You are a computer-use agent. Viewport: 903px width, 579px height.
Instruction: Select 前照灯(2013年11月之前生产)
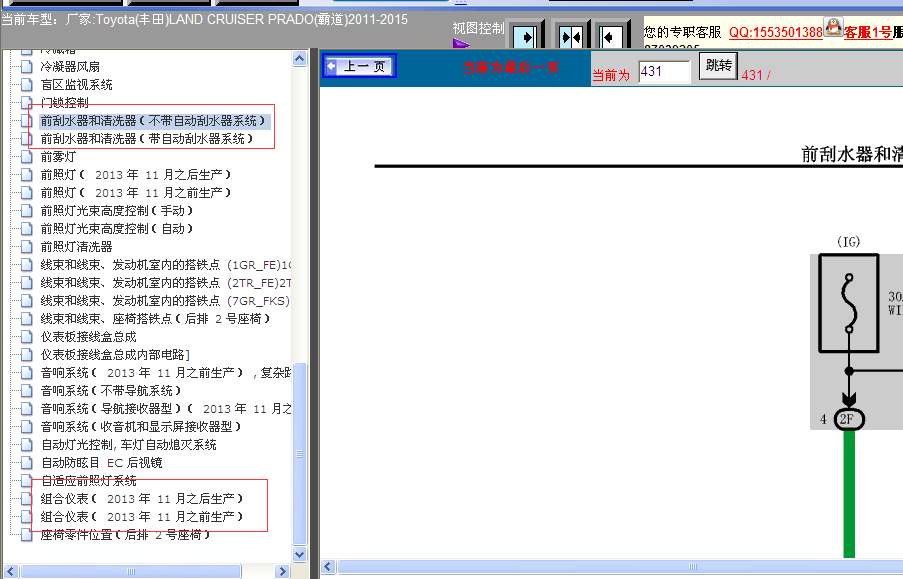(135, 192)
